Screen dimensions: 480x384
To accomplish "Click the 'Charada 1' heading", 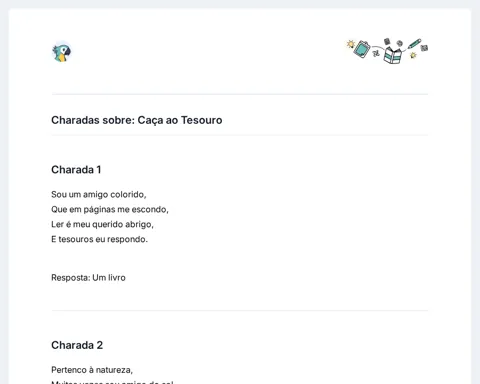I will pos(76,170).
